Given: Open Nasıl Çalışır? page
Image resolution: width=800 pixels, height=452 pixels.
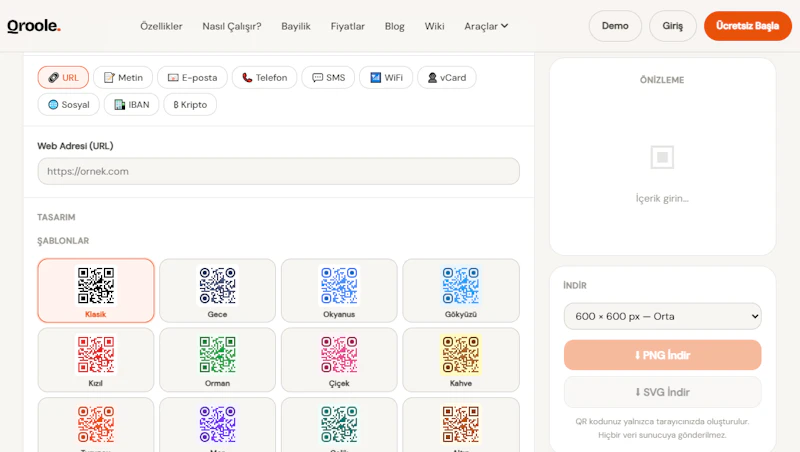Looking at the screenshot, I should coord(232,26).
